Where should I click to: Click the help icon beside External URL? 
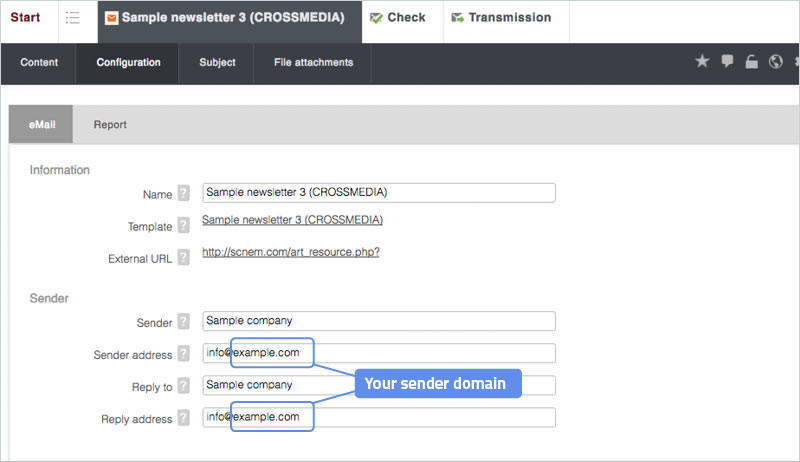tap(183, 259)
